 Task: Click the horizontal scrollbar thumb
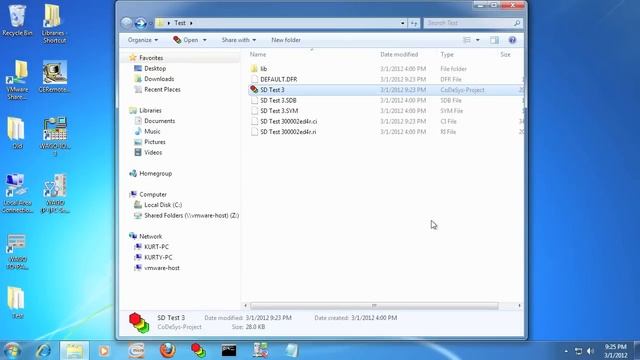tap(374, 306)
